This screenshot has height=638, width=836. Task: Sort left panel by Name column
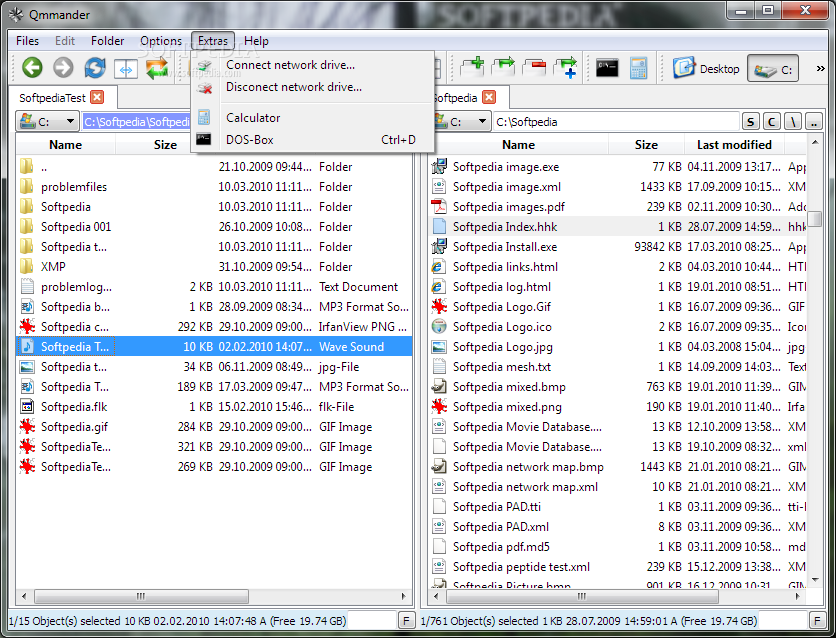66,145
